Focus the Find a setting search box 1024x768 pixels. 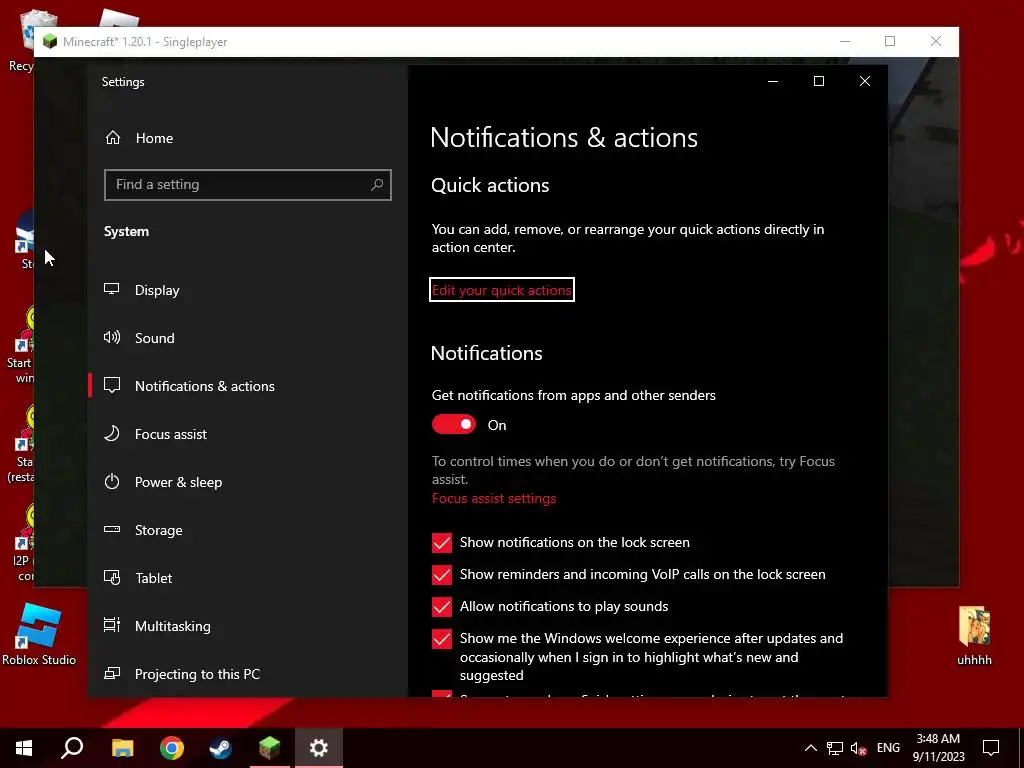pos(248,185)
